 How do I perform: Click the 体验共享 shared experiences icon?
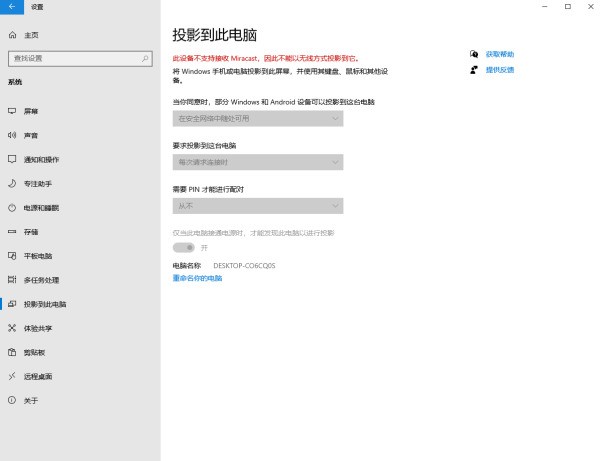12,328
